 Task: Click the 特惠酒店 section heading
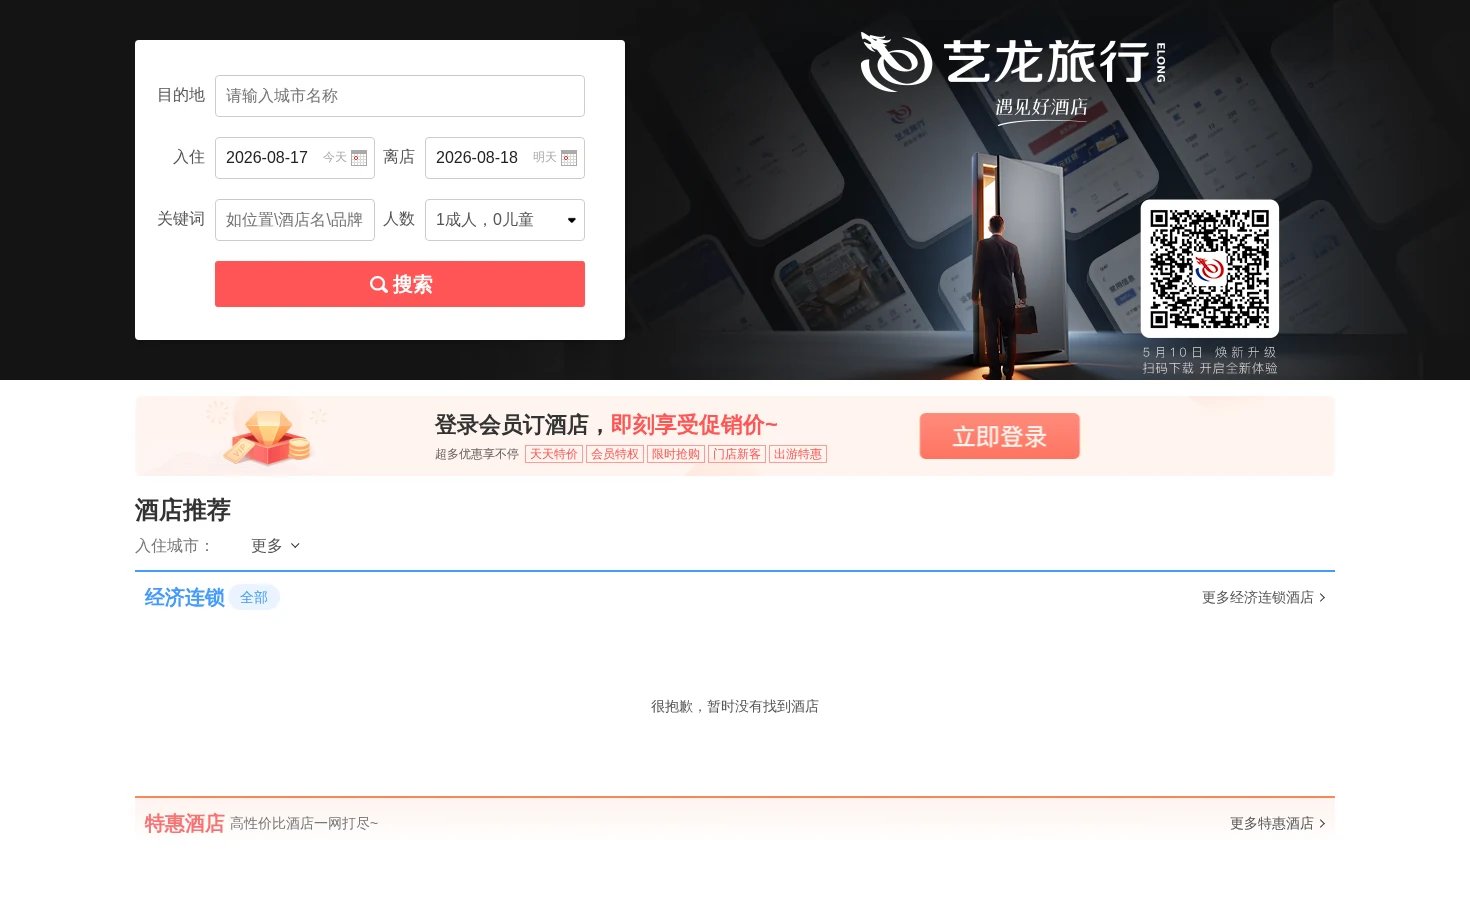(x=185, y=824)
